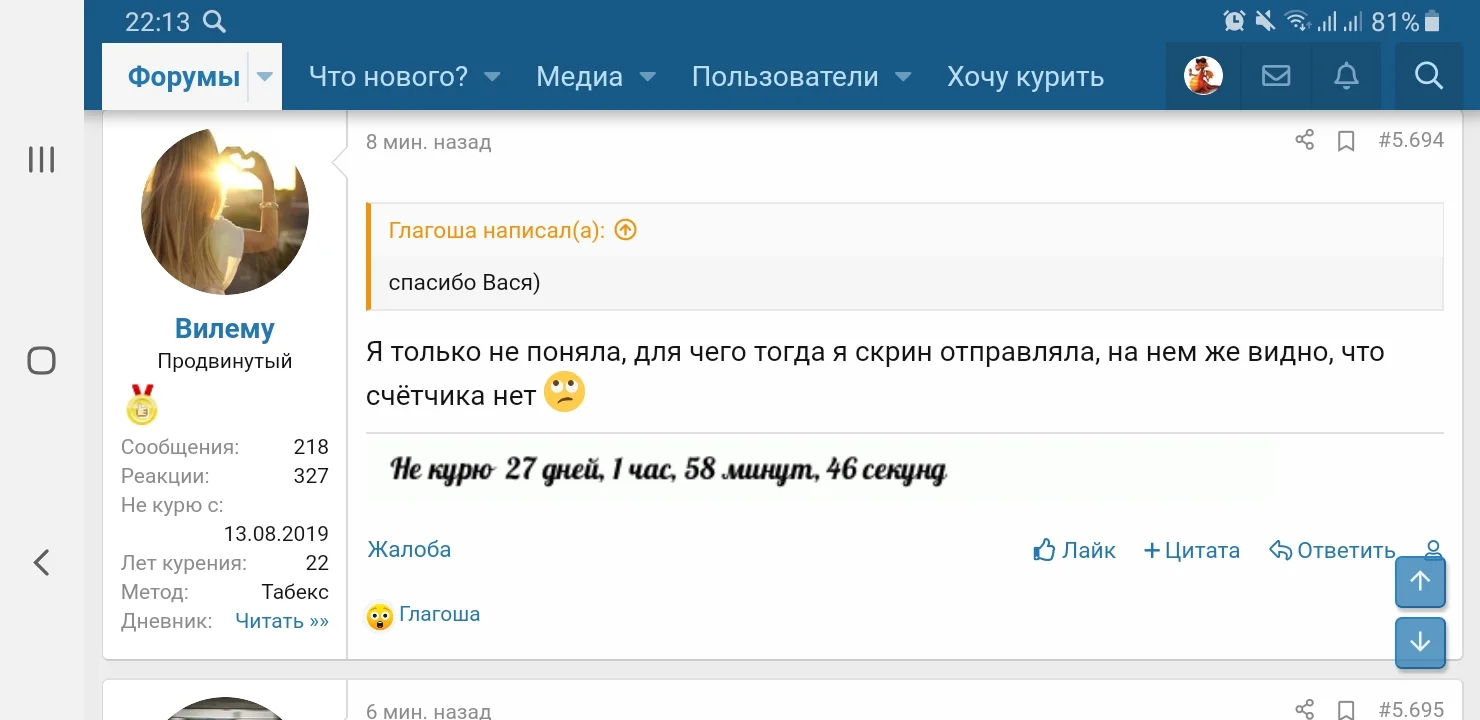Open Вилему's profile picture thumbnail
This screenshot has height=720, width=1480.
[224, 211]
